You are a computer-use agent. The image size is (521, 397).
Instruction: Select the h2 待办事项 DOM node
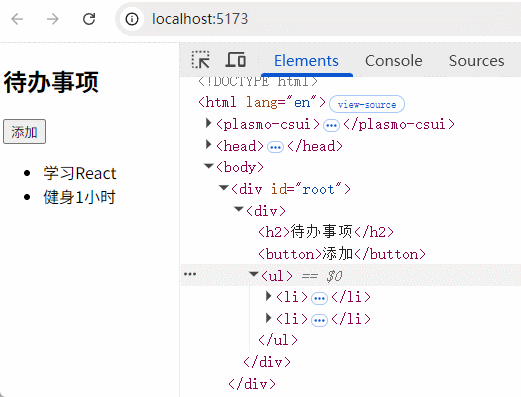(326, 232)
